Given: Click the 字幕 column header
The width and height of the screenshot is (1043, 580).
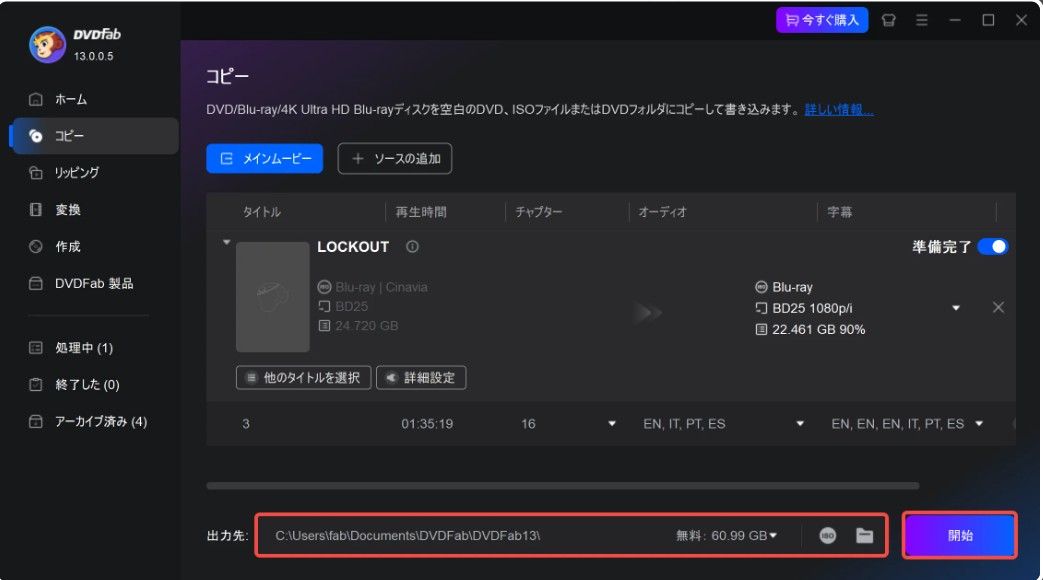Looking at the screenshot, I should [839, 212].
